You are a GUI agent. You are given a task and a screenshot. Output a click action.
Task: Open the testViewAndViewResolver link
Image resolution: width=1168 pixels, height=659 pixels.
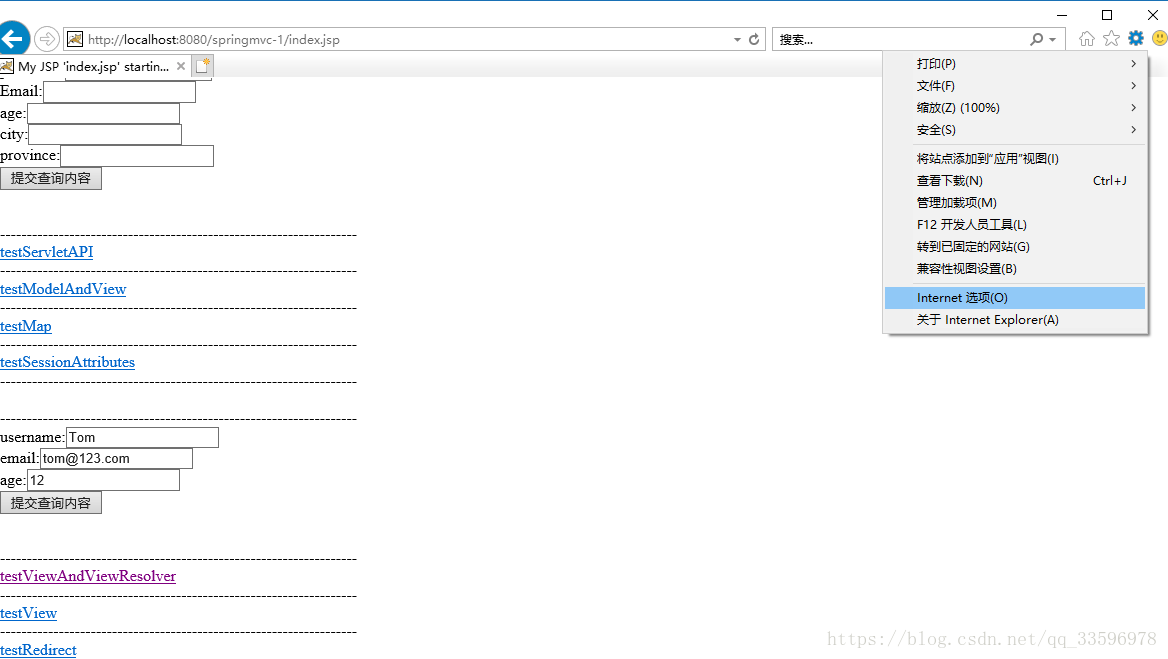(88, 576)
